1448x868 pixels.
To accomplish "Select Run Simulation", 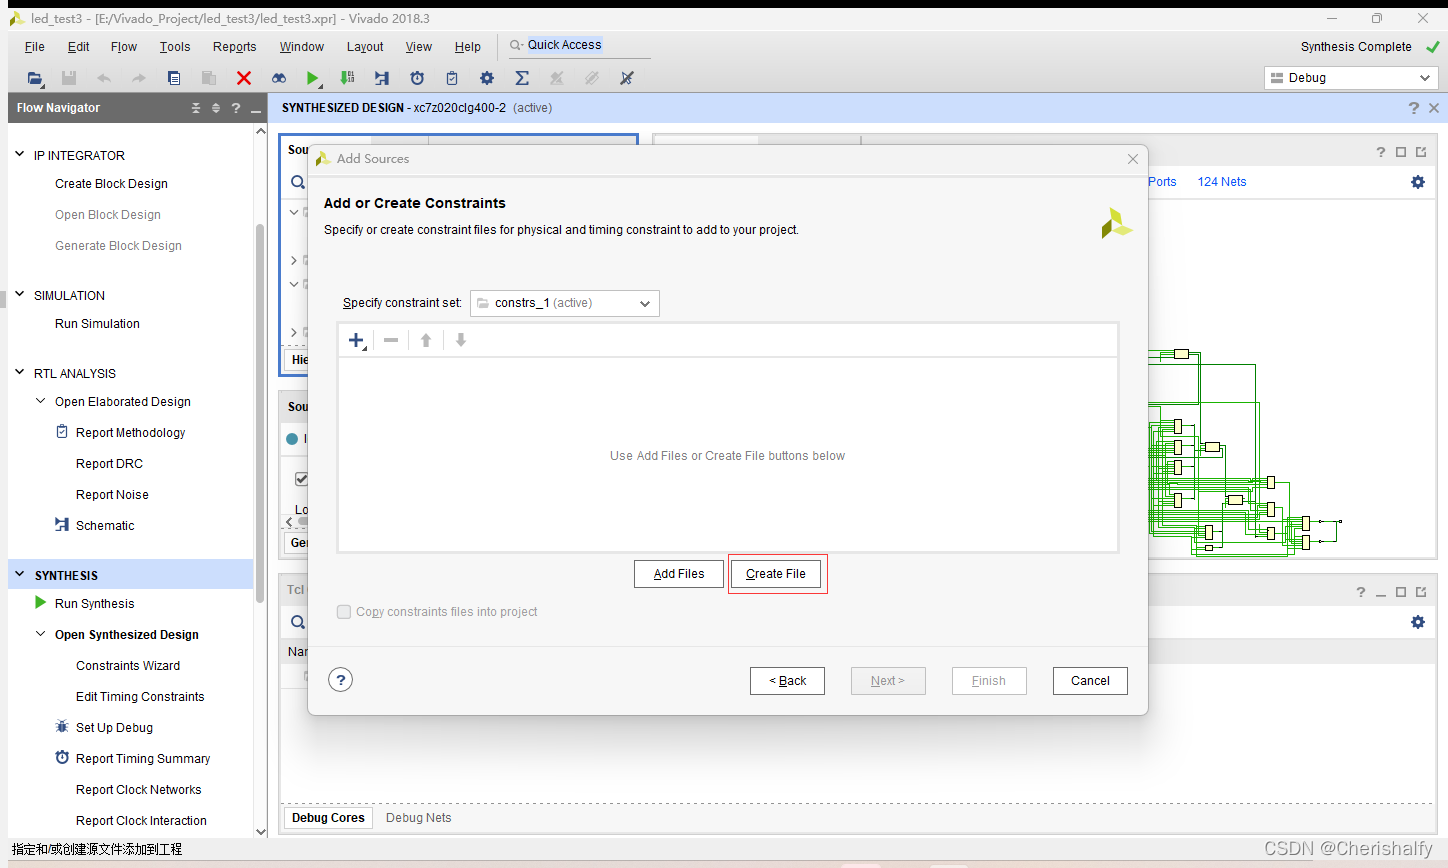I will [x=97, y=324].
